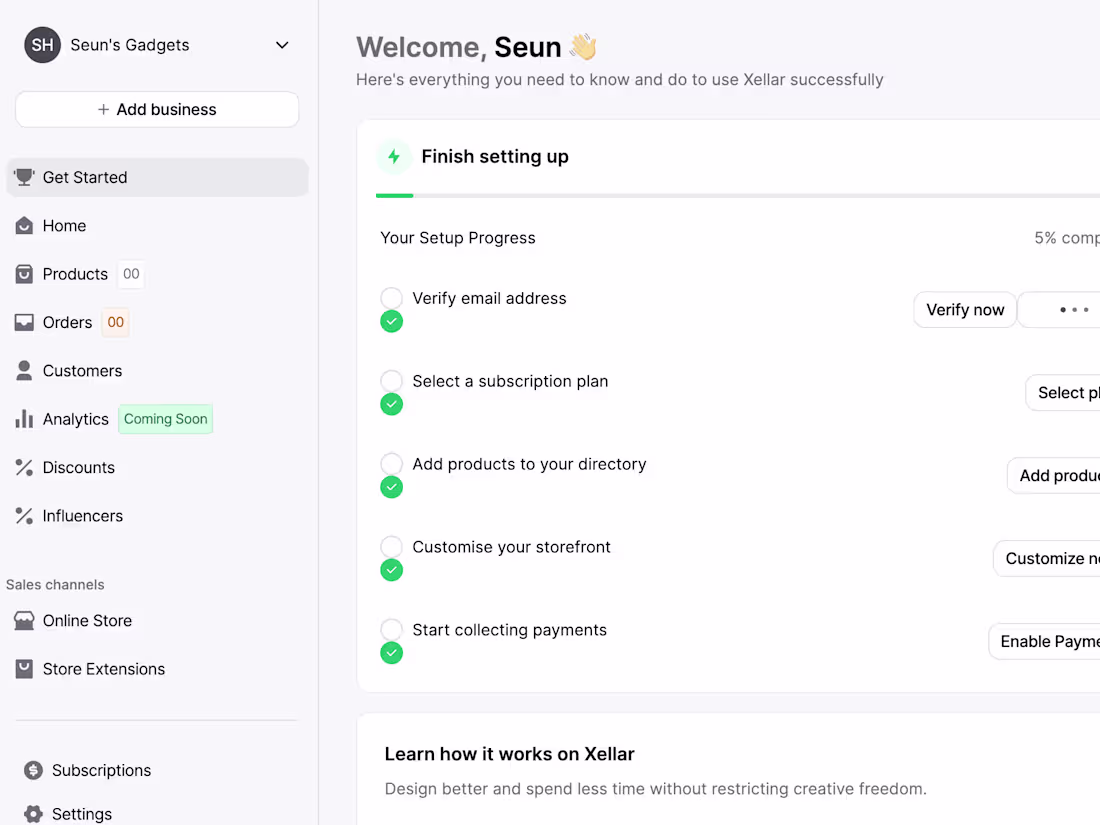Go to Store Extensions in sidebar

pos(103,670)
